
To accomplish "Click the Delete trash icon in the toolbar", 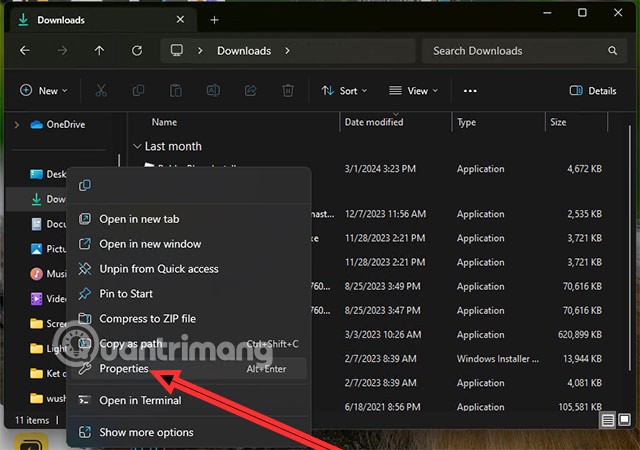I will pyautogui.click(x=288, y=91).
